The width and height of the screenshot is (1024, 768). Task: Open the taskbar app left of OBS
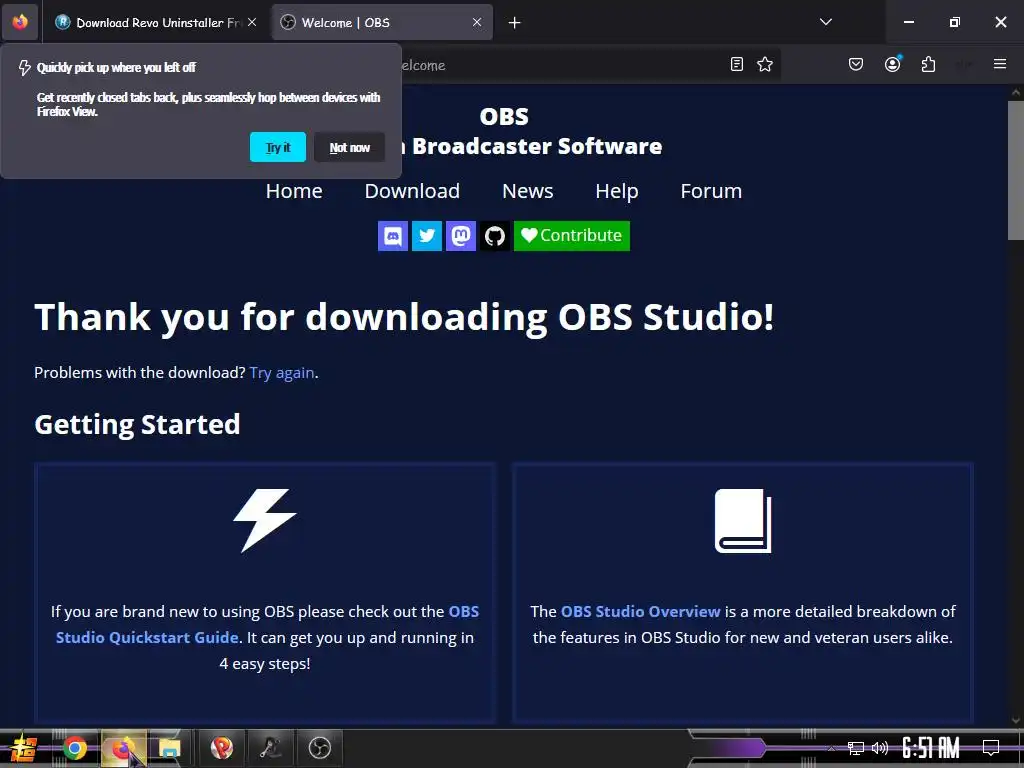coord(271,748)
